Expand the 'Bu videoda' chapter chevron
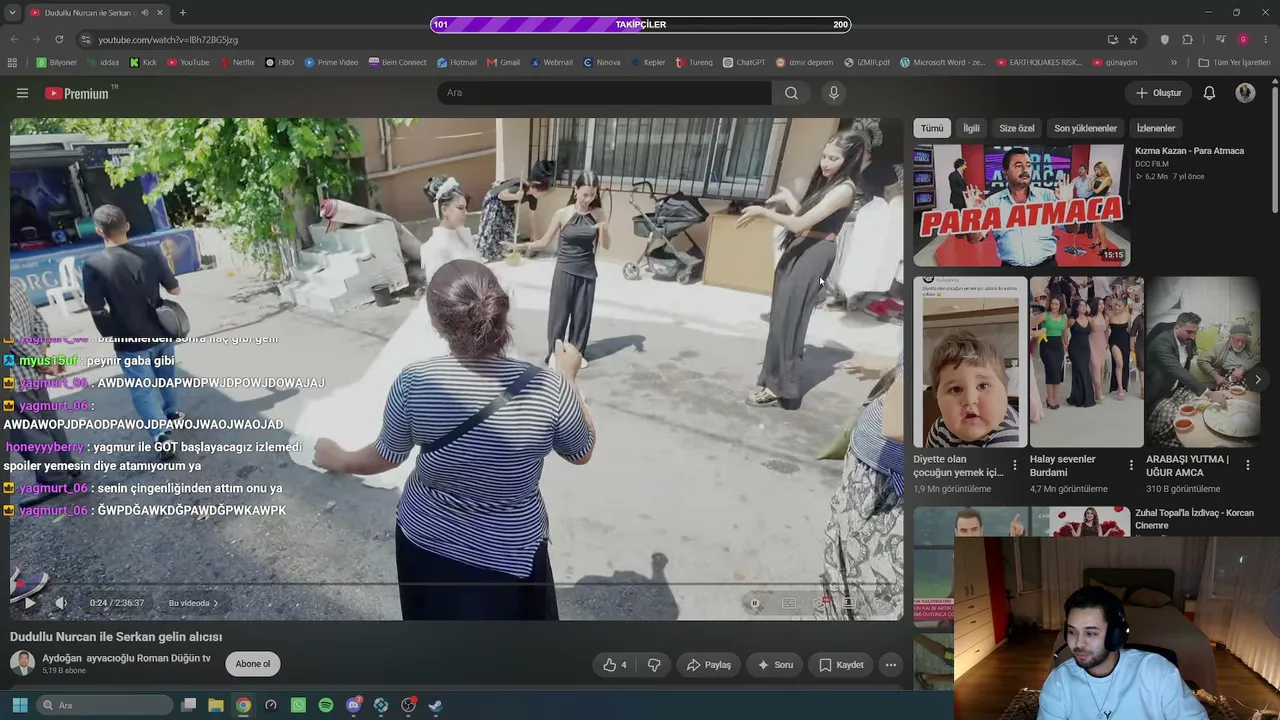Screen dimensions: 1280x720 point(215,603)
